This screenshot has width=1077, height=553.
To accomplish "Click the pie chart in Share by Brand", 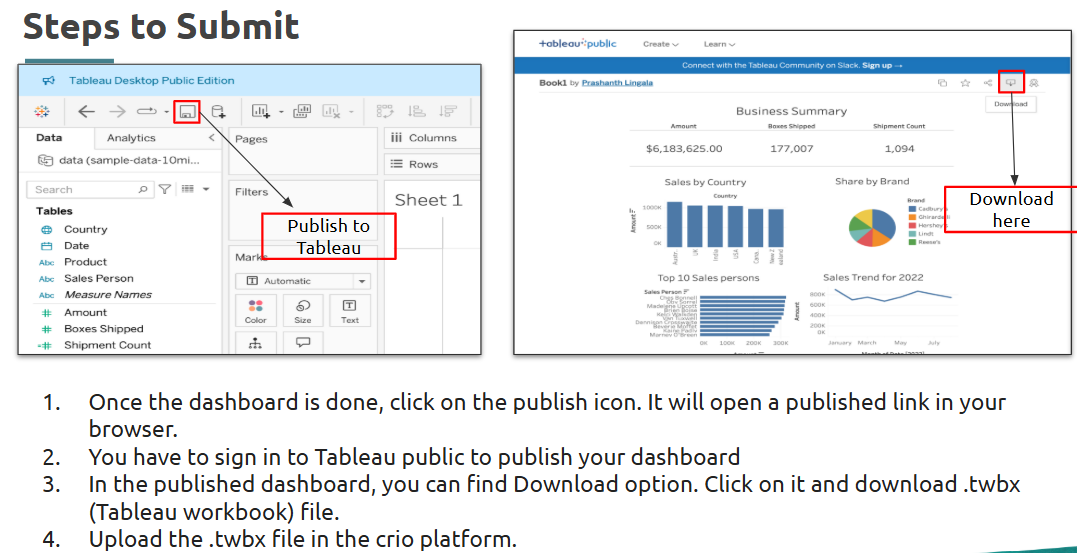I will (x=872, y=228).
